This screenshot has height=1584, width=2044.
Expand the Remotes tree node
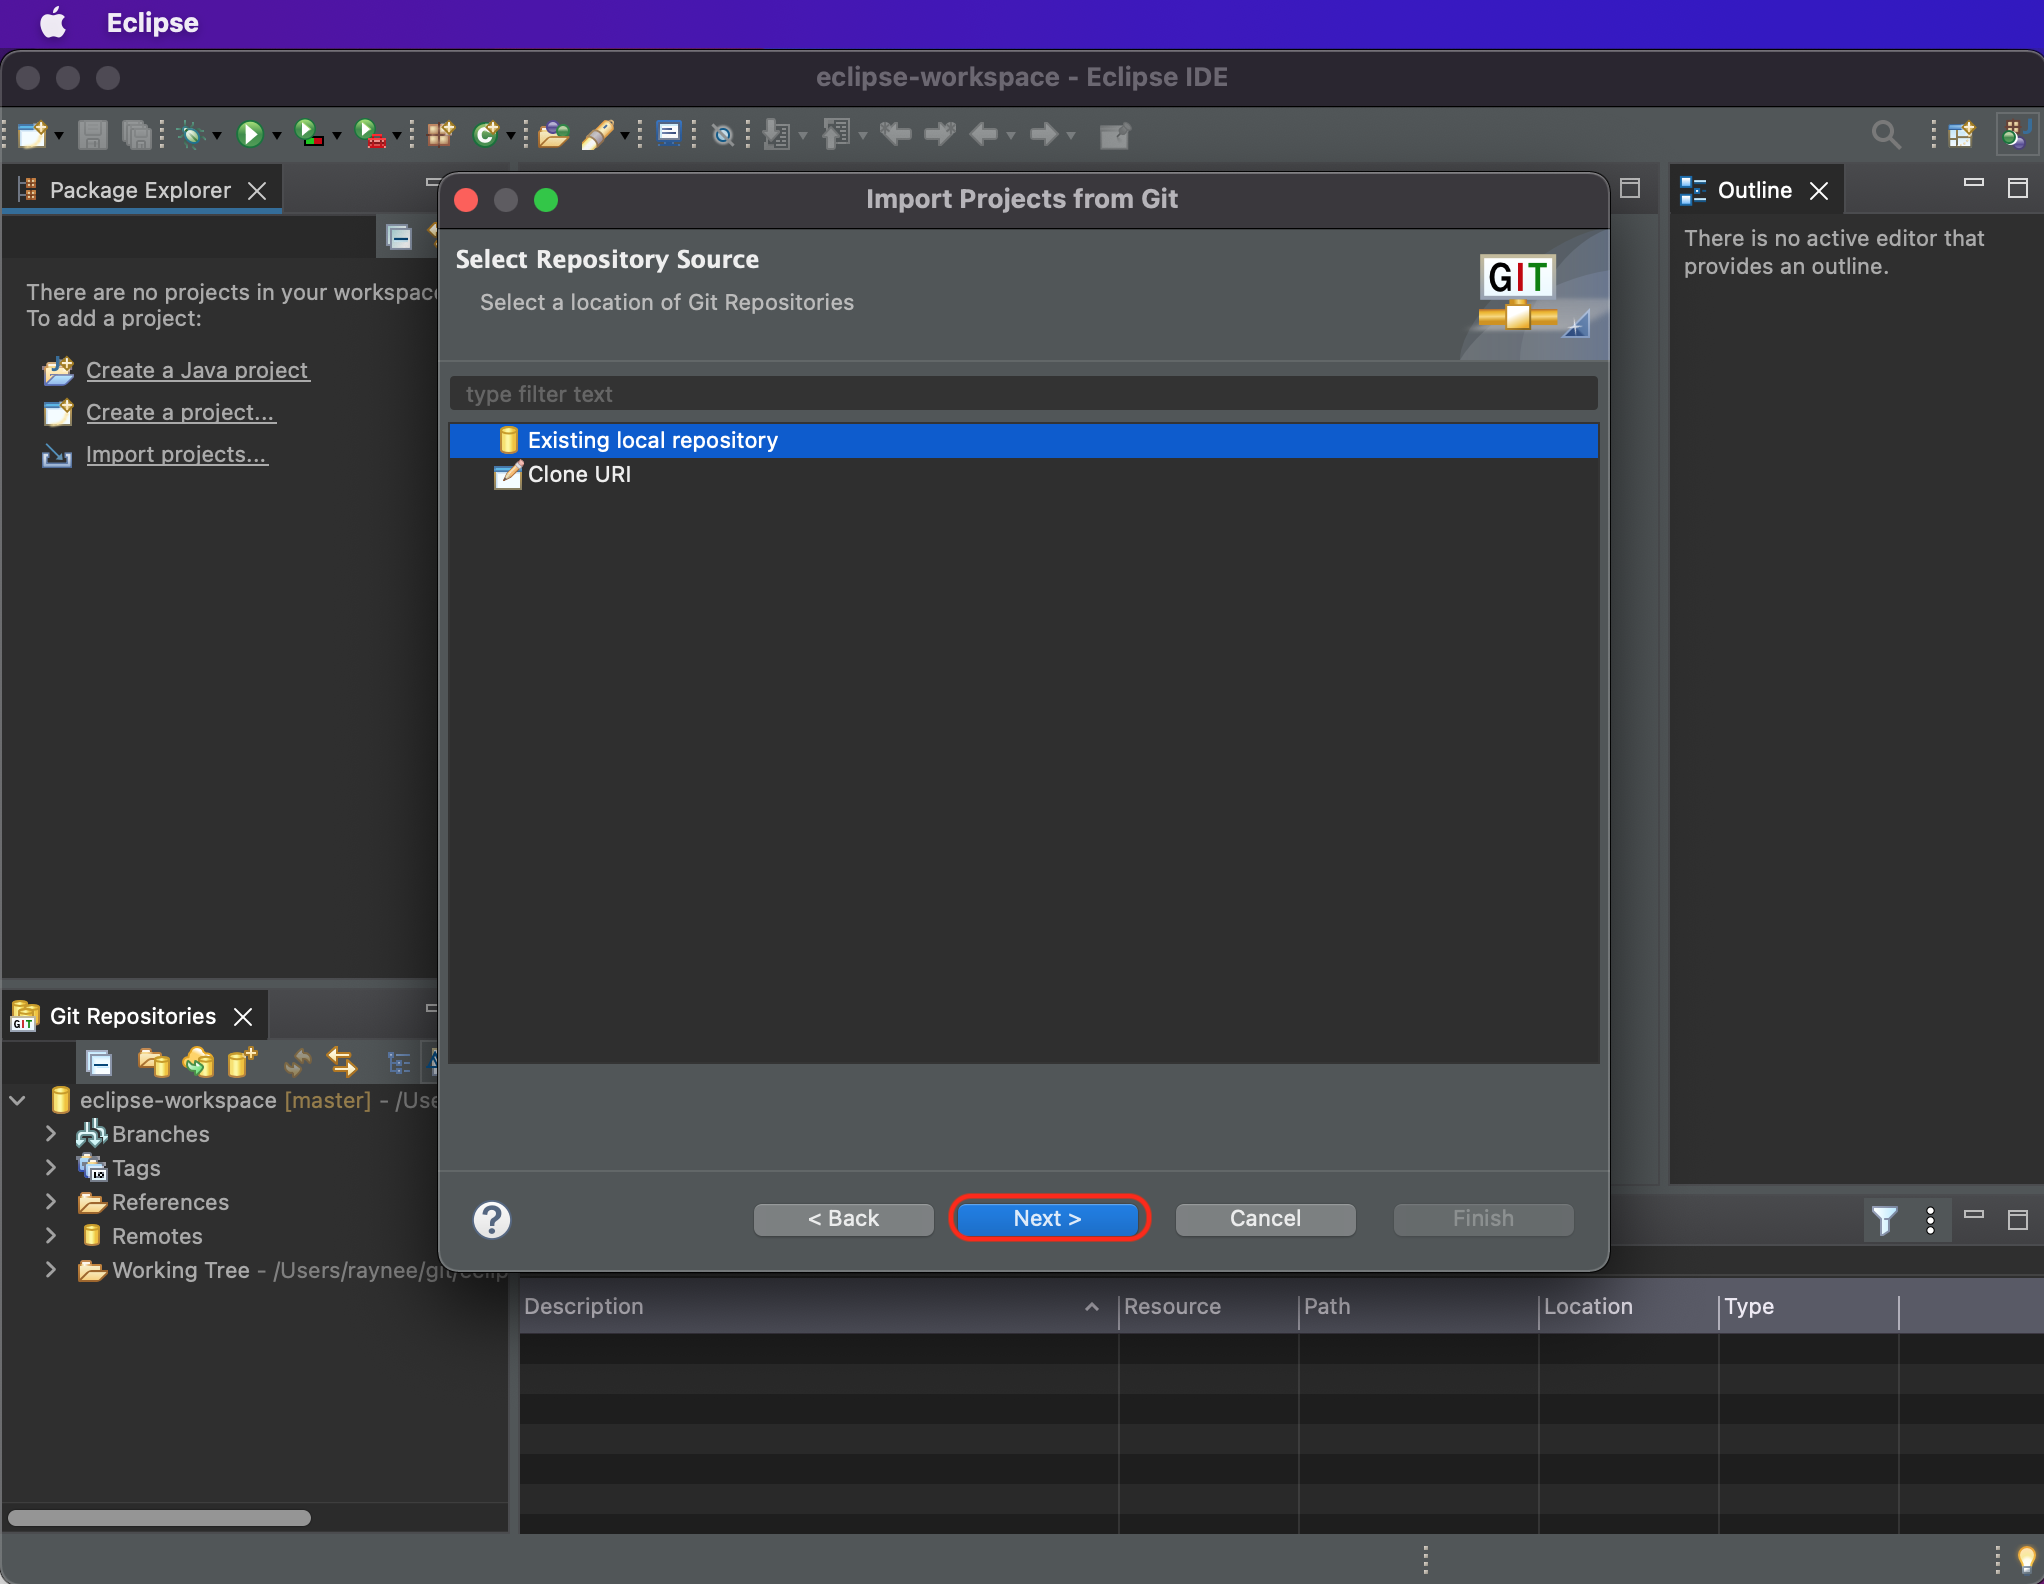(51, 1236)
